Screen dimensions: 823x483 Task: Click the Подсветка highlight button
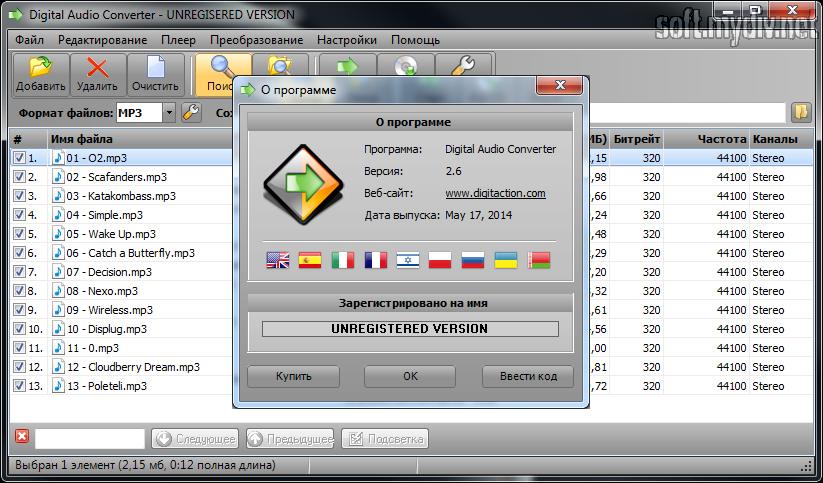(x=385, y=439)
